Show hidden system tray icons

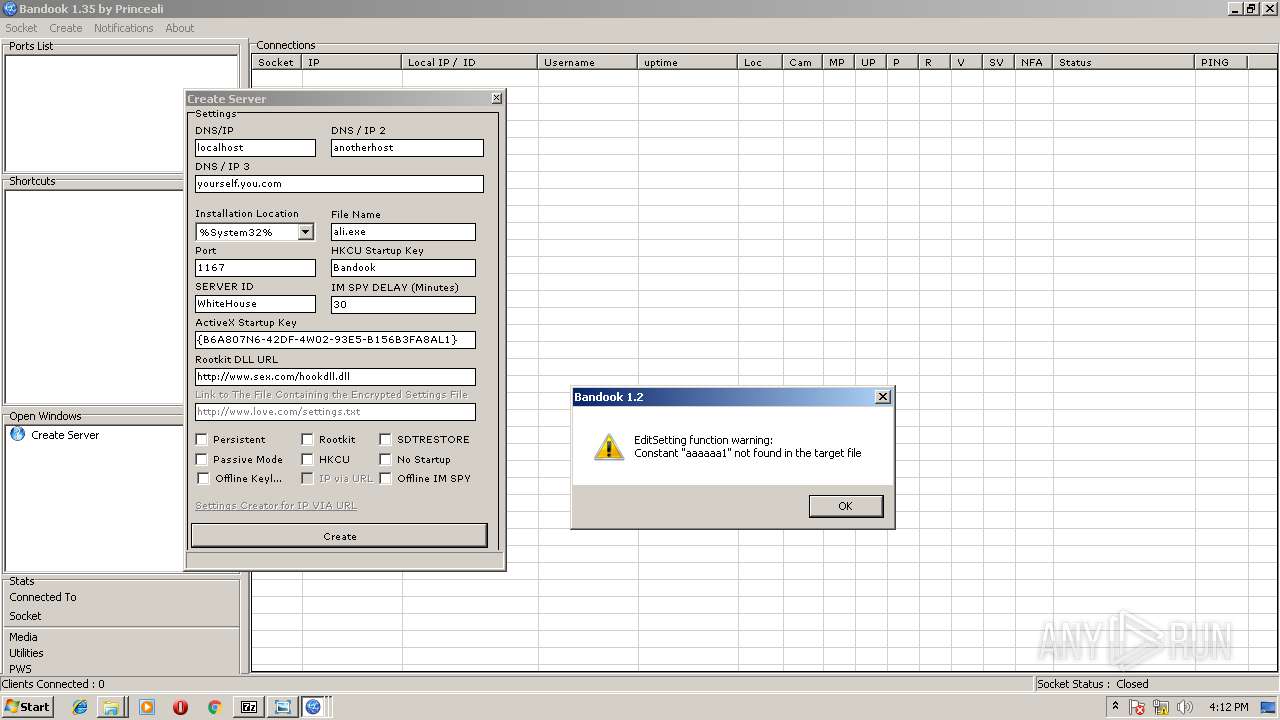point(1115,707)
